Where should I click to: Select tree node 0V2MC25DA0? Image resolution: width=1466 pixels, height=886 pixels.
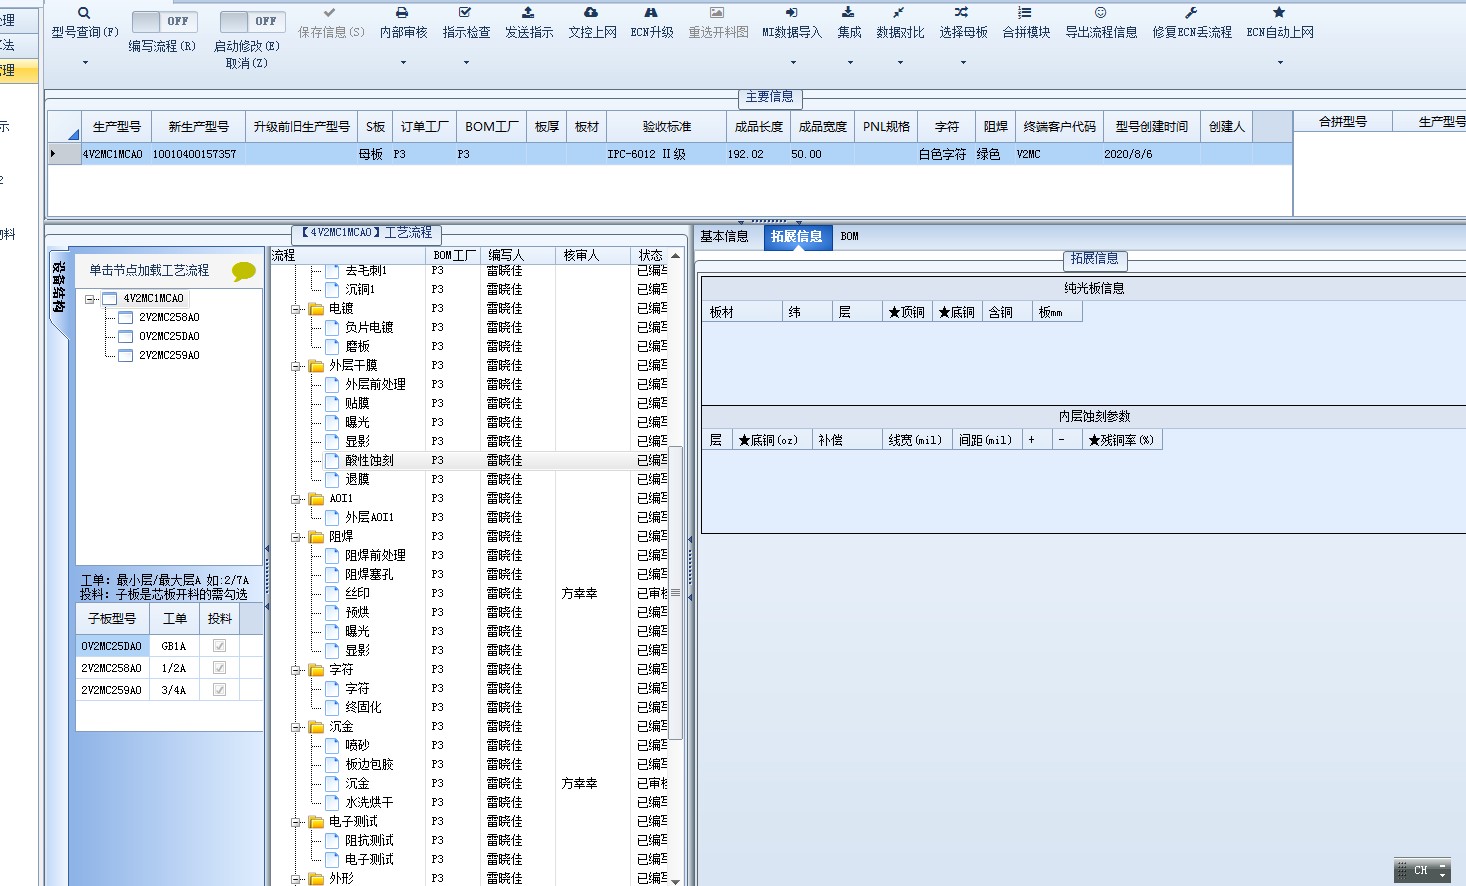(169, 337)
